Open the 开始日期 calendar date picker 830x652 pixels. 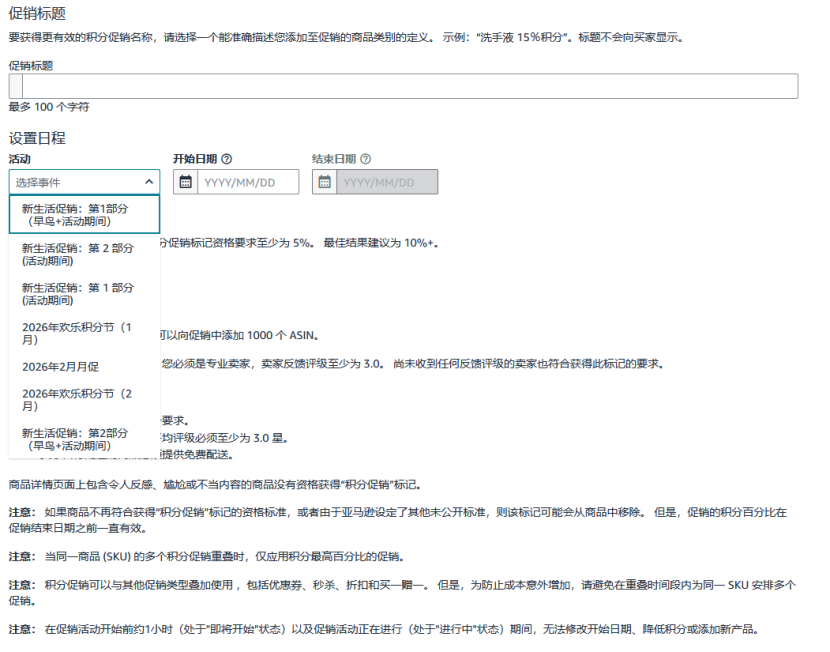(188, 182)
